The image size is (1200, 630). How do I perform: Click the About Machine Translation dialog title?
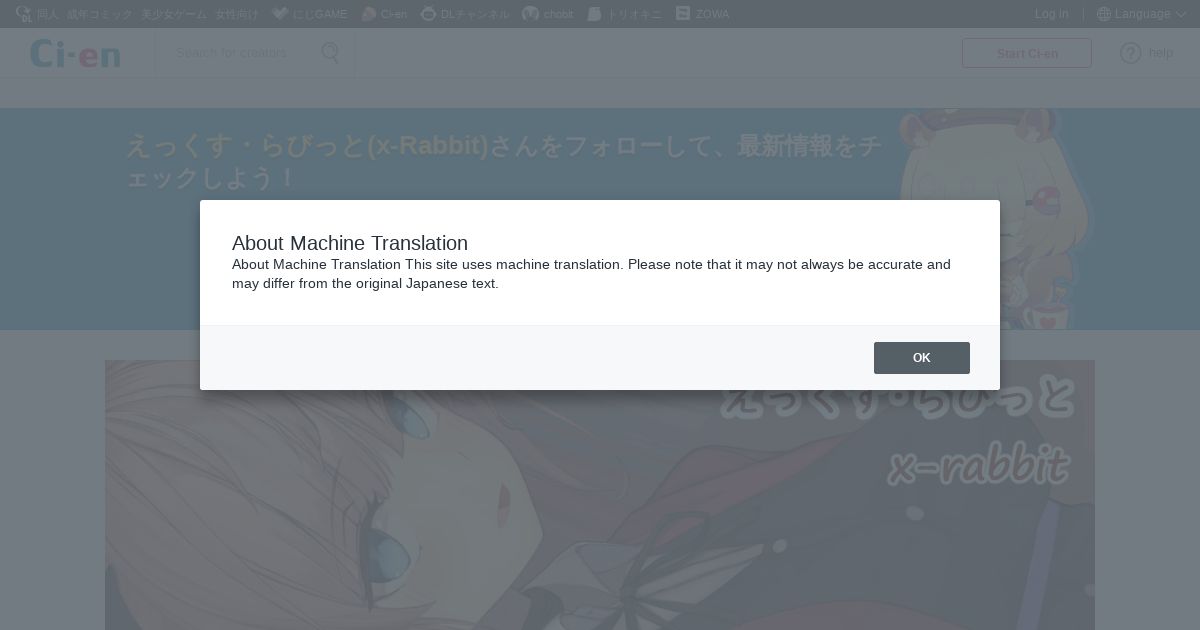pyautogui.click(x=350, y=243)
